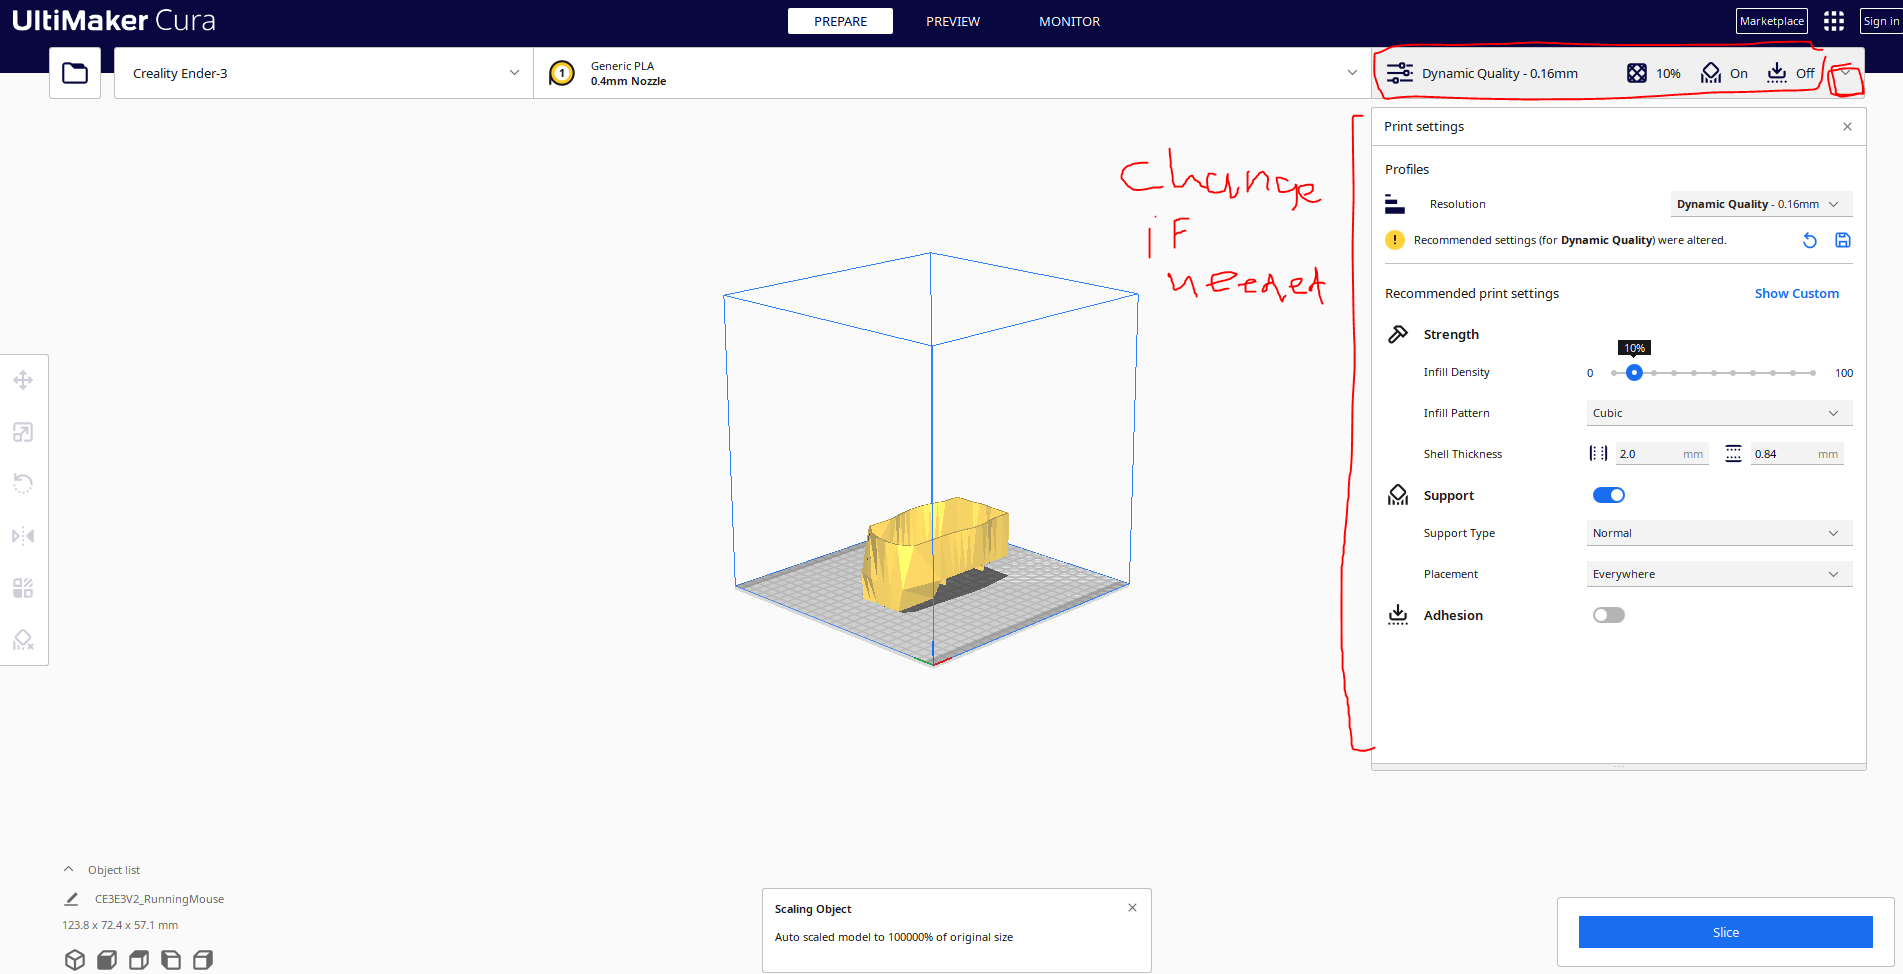Viewport: 1903px width, 974px height.
Task: Enable the Adhesion toggle
Action: [x=1609, y=615]
